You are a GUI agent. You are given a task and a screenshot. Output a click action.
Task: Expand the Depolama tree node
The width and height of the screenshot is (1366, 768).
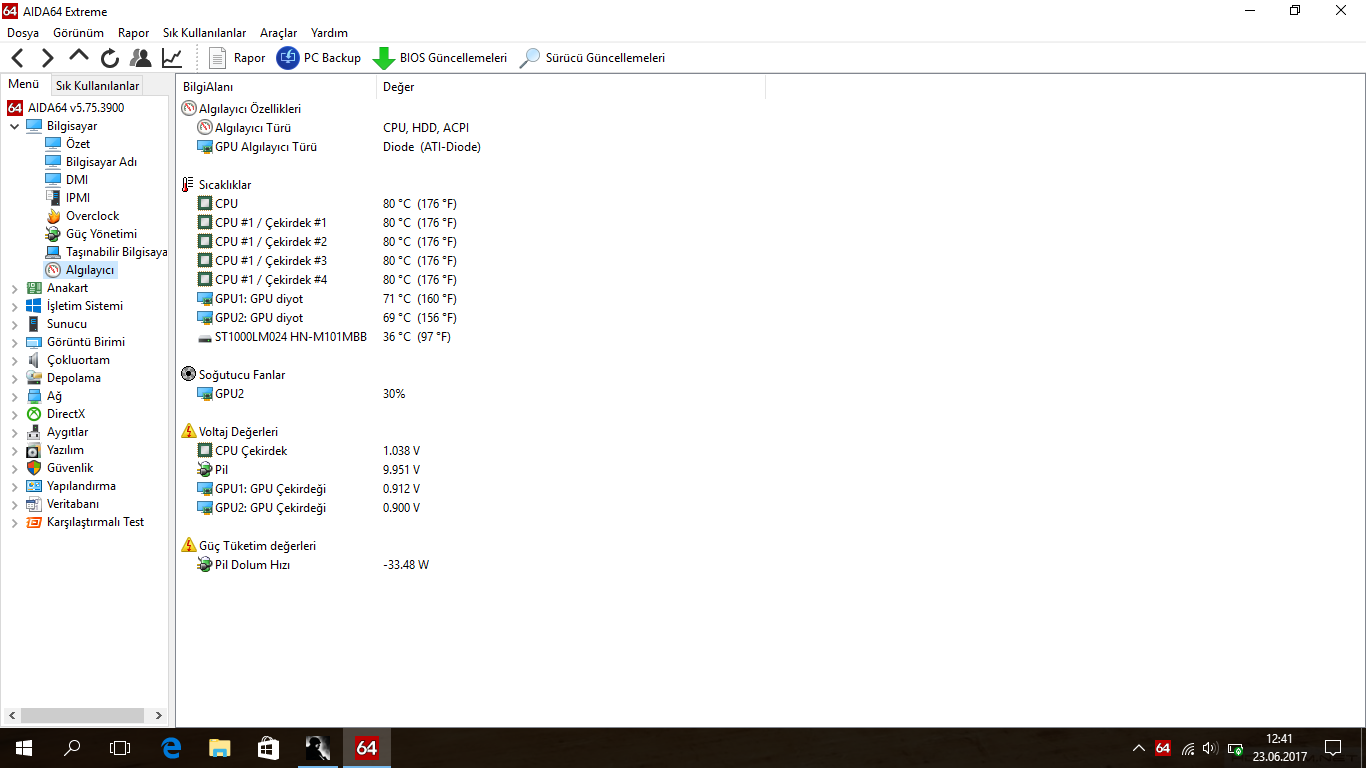point(14,379)
